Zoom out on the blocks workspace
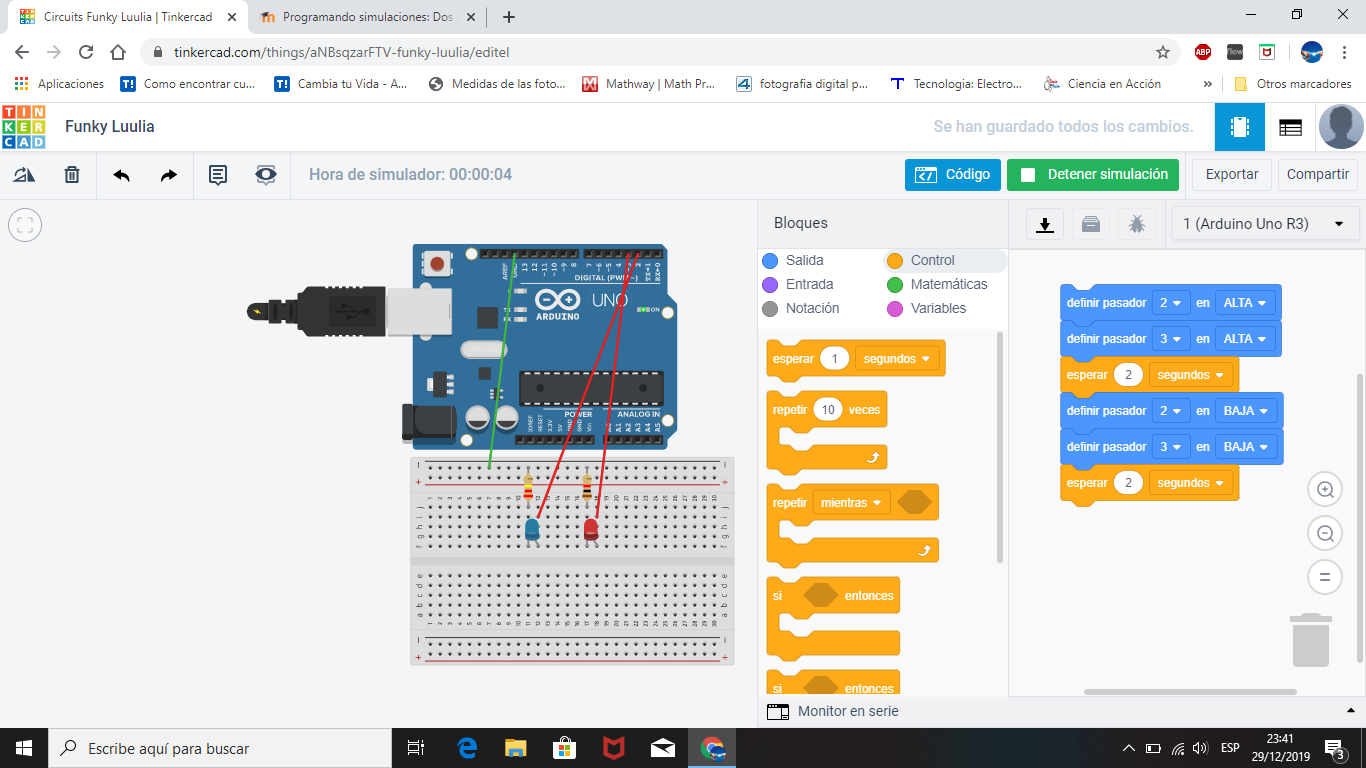The width and height of the screenshot is (1366, 768). tap(1325, 533)
